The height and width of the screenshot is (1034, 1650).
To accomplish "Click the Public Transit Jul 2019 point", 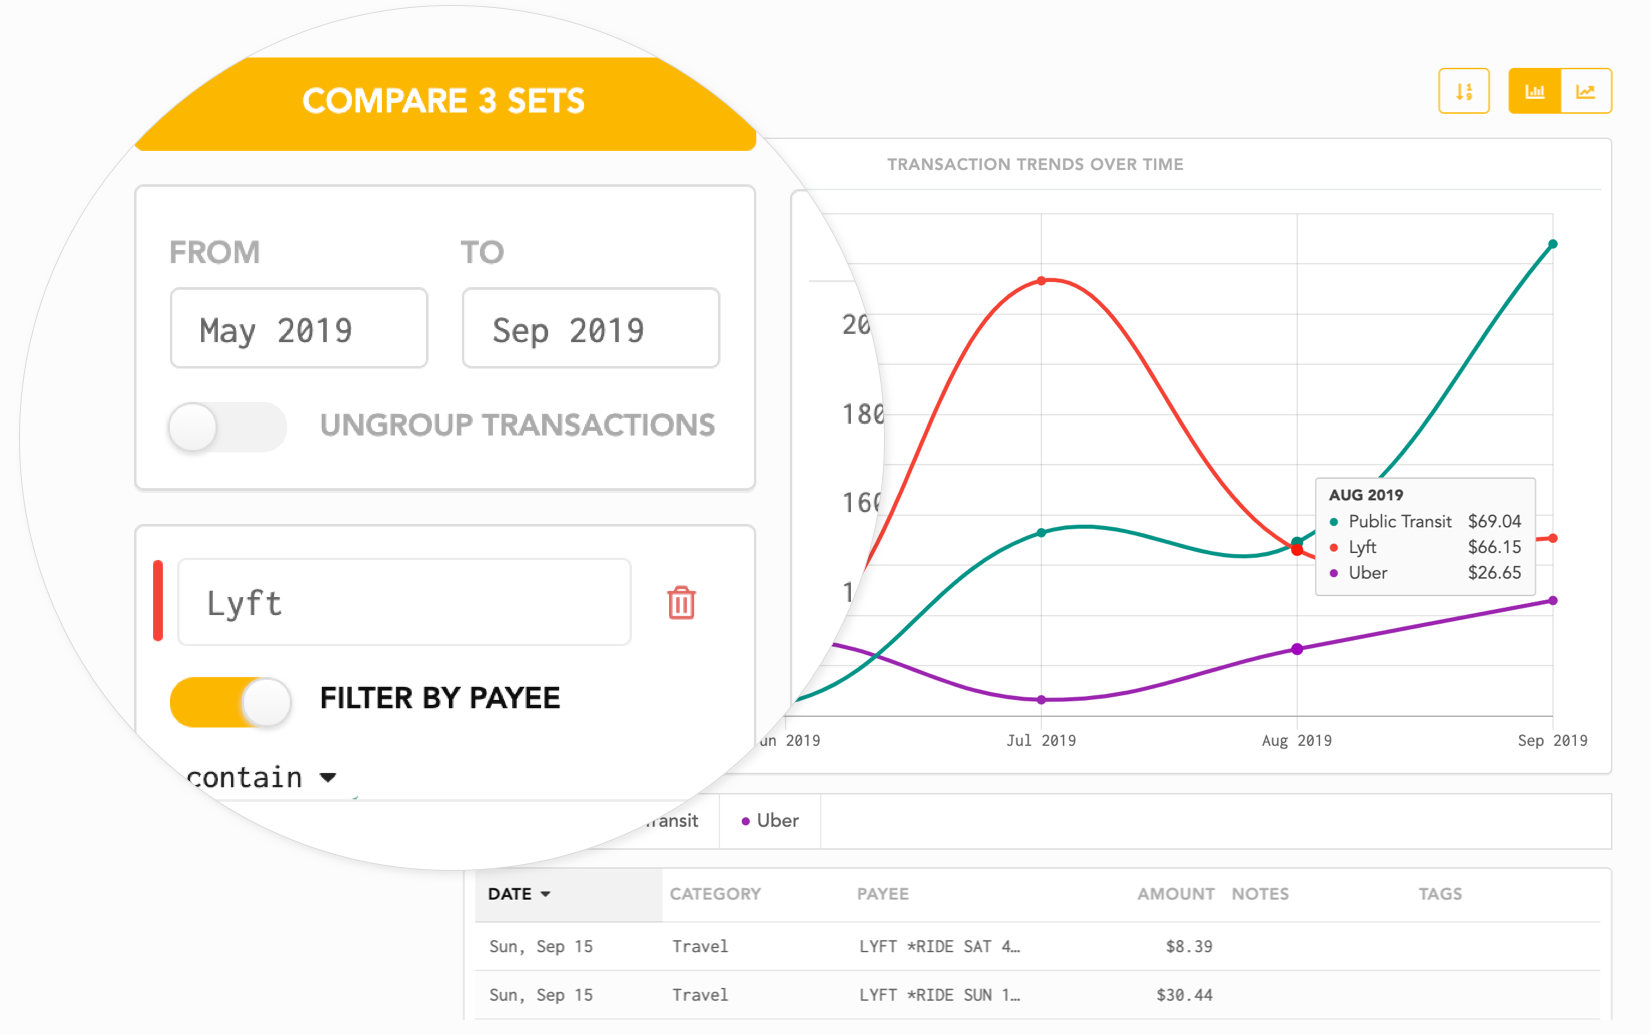I will [x=1042, y=533].
